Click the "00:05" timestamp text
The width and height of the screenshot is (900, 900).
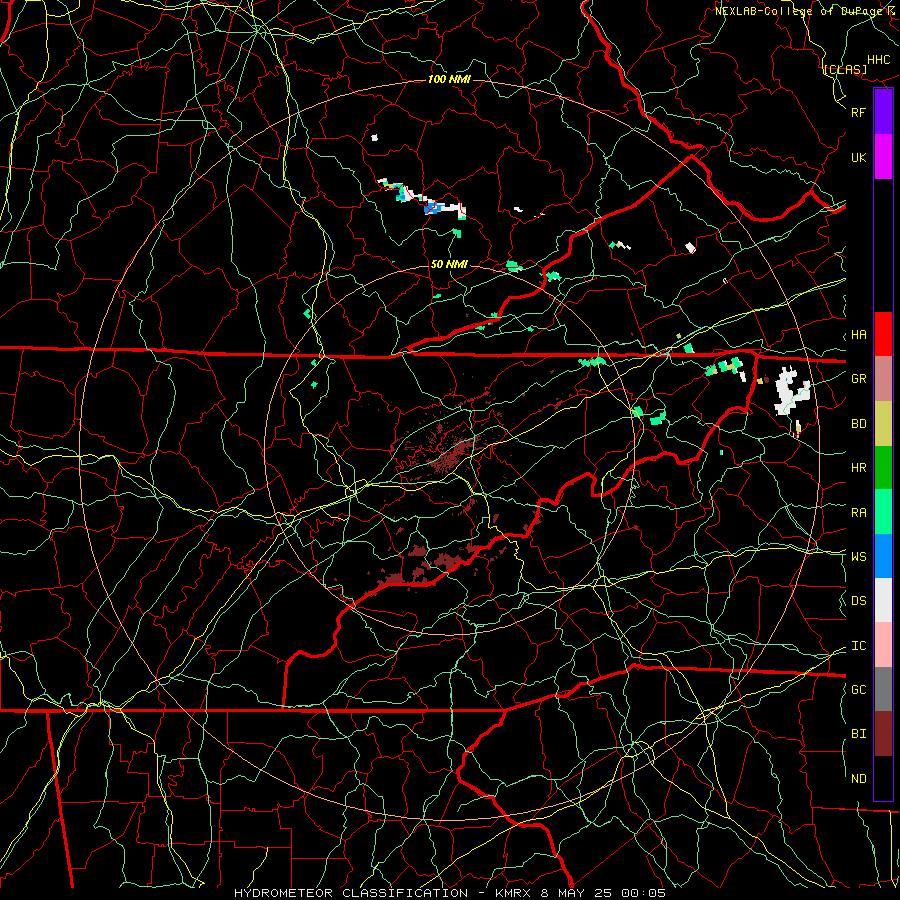pyautogui.click(x=644, y=893)
